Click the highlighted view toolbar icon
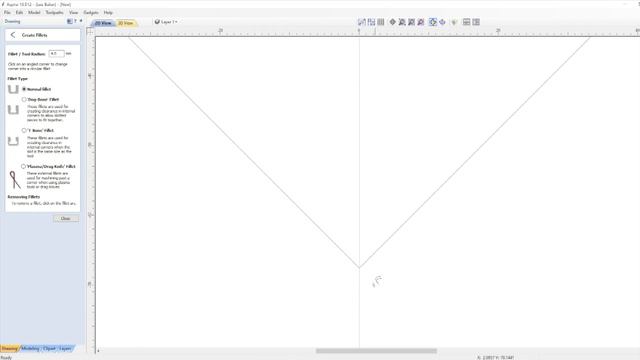The width and height of the screenshot is (640, 360). click(433, 22)
